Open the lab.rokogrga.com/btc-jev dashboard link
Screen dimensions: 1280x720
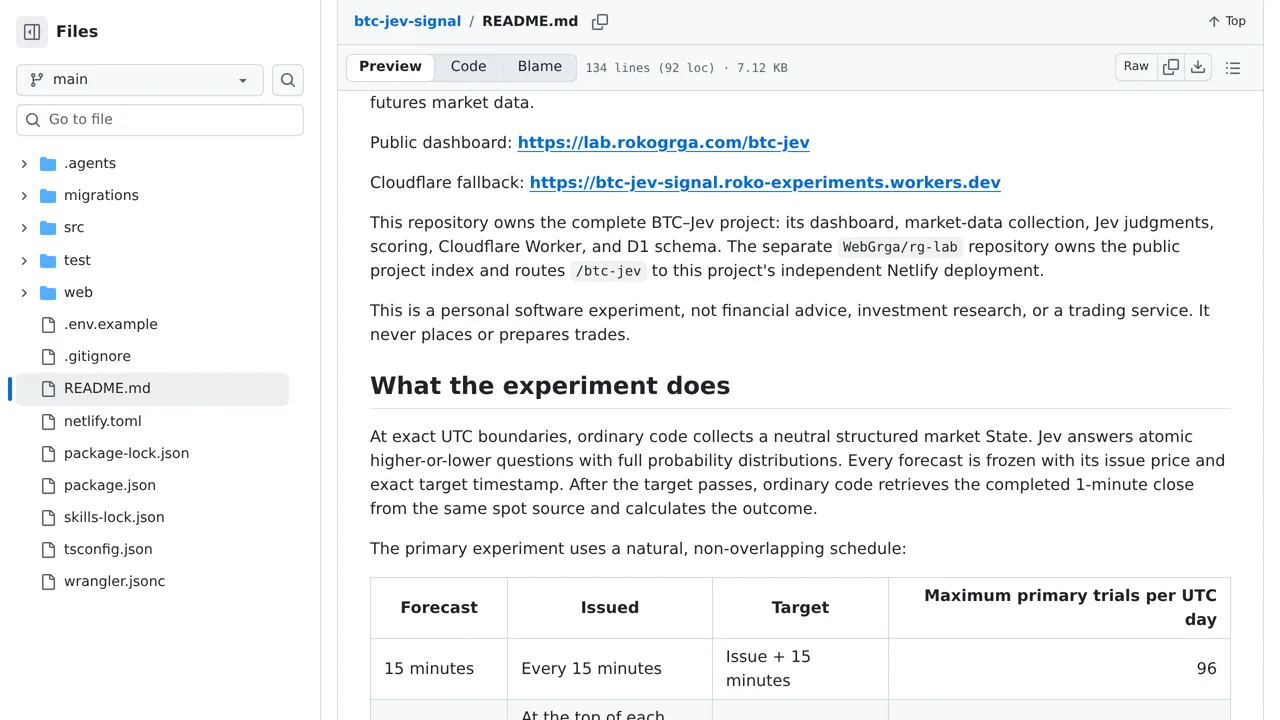[x=663, y=143]
